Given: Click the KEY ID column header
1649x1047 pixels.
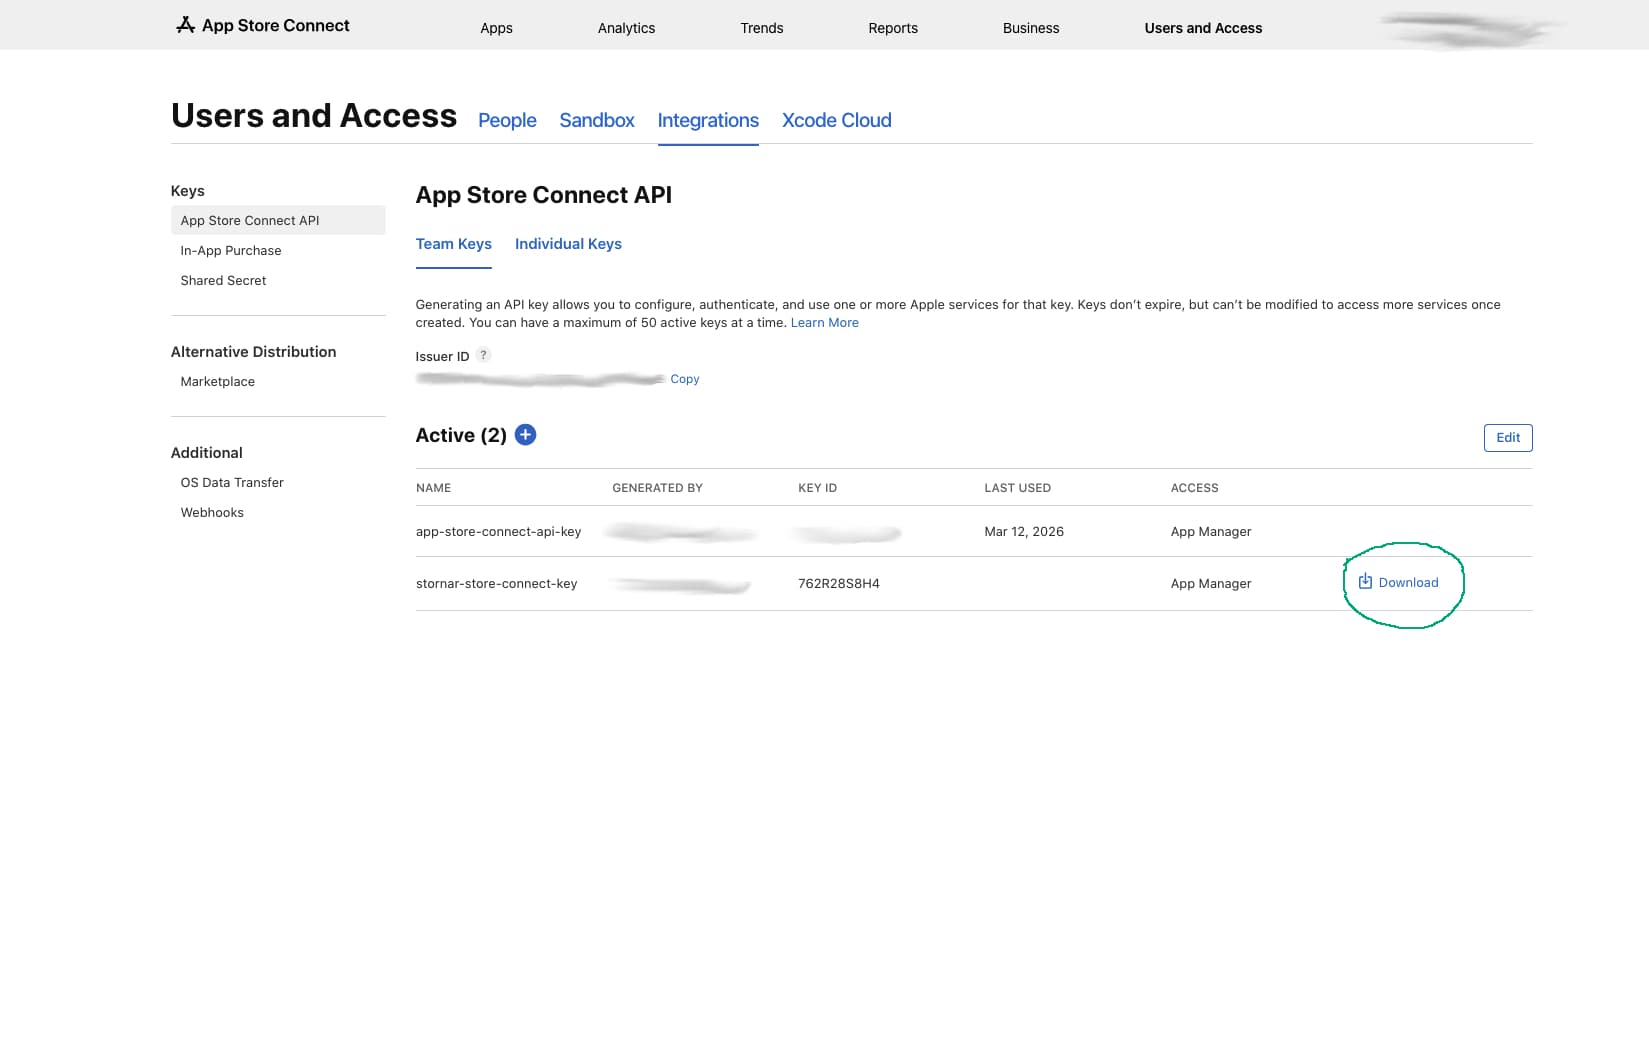Looking at the screenshot, I should (x=817, y=488).
